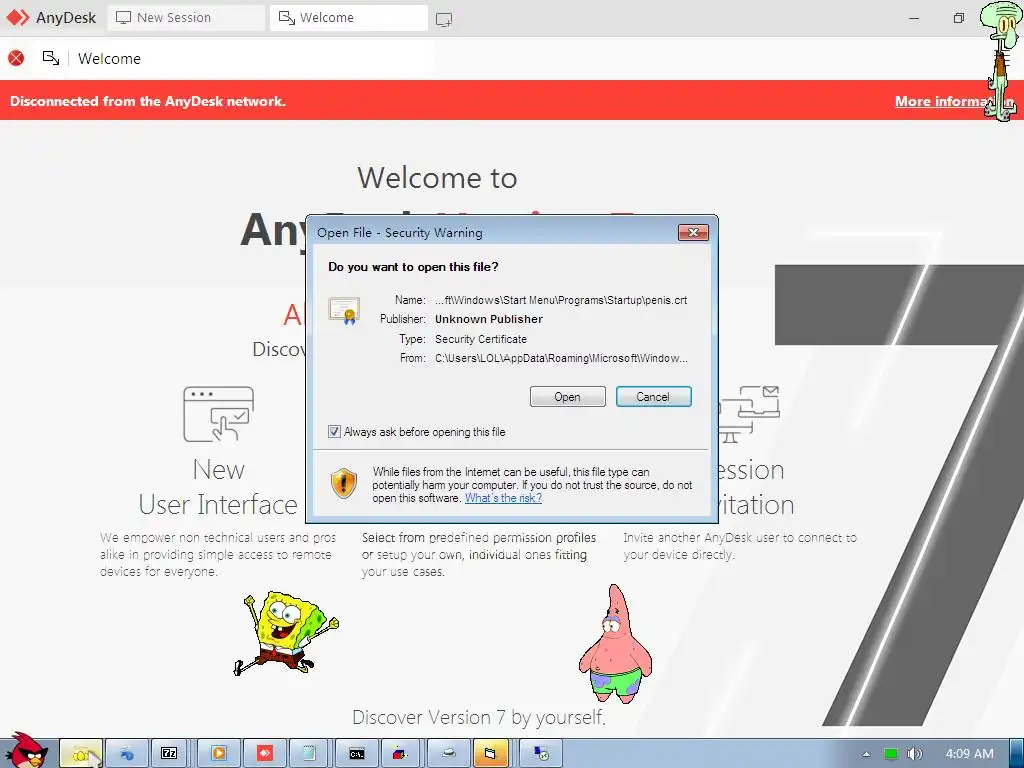
Task: Click the last taskbar icon with green badge
Action: click(541, 754)
